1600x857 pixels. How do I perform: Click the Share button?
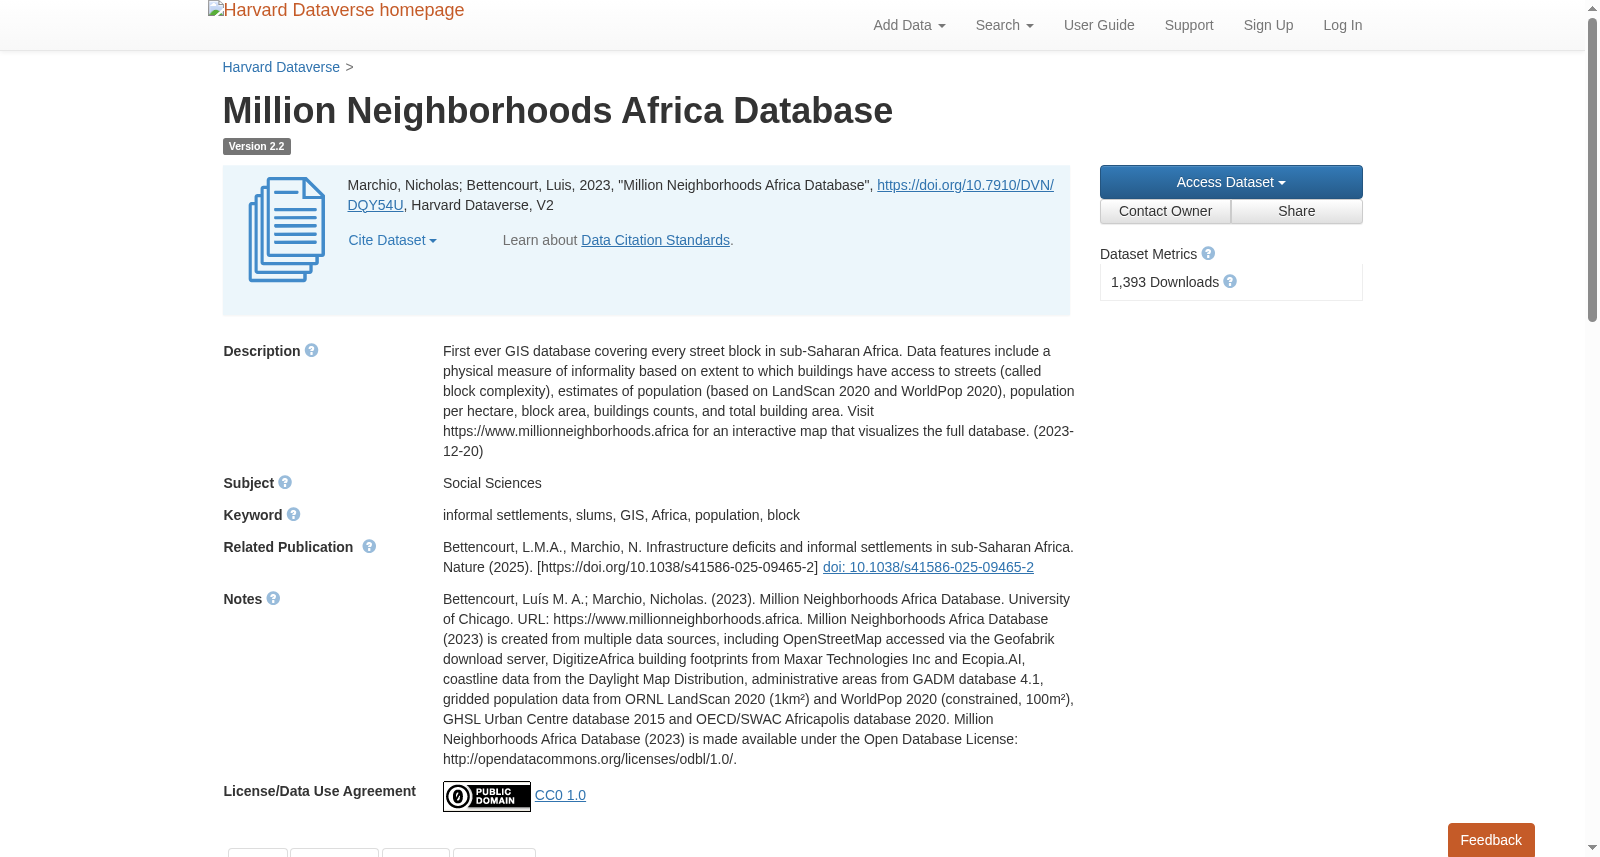click(1296, 211)
